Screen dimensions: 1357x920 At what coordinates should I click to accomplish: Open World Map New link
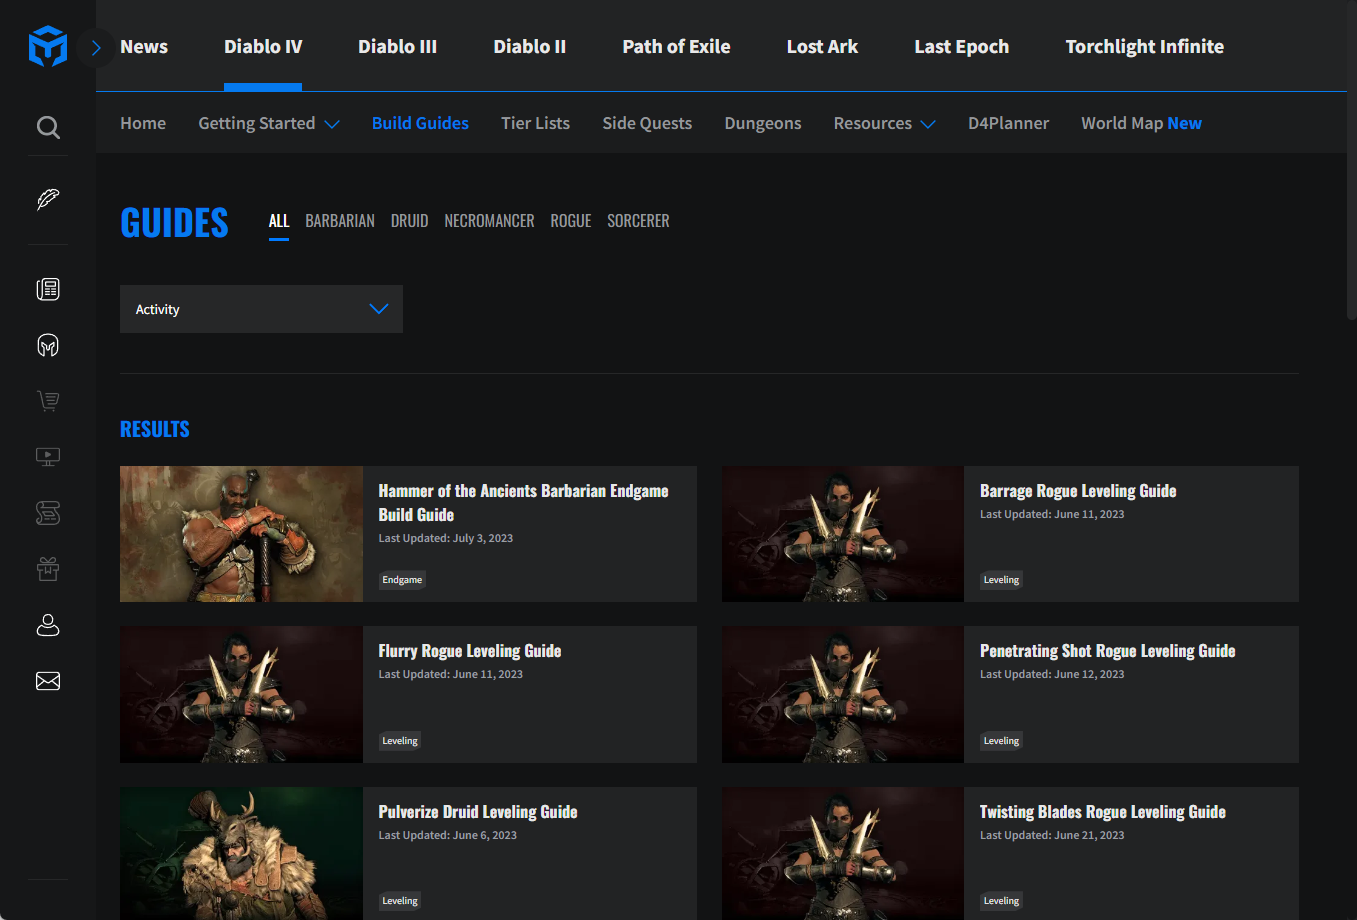1141,123
